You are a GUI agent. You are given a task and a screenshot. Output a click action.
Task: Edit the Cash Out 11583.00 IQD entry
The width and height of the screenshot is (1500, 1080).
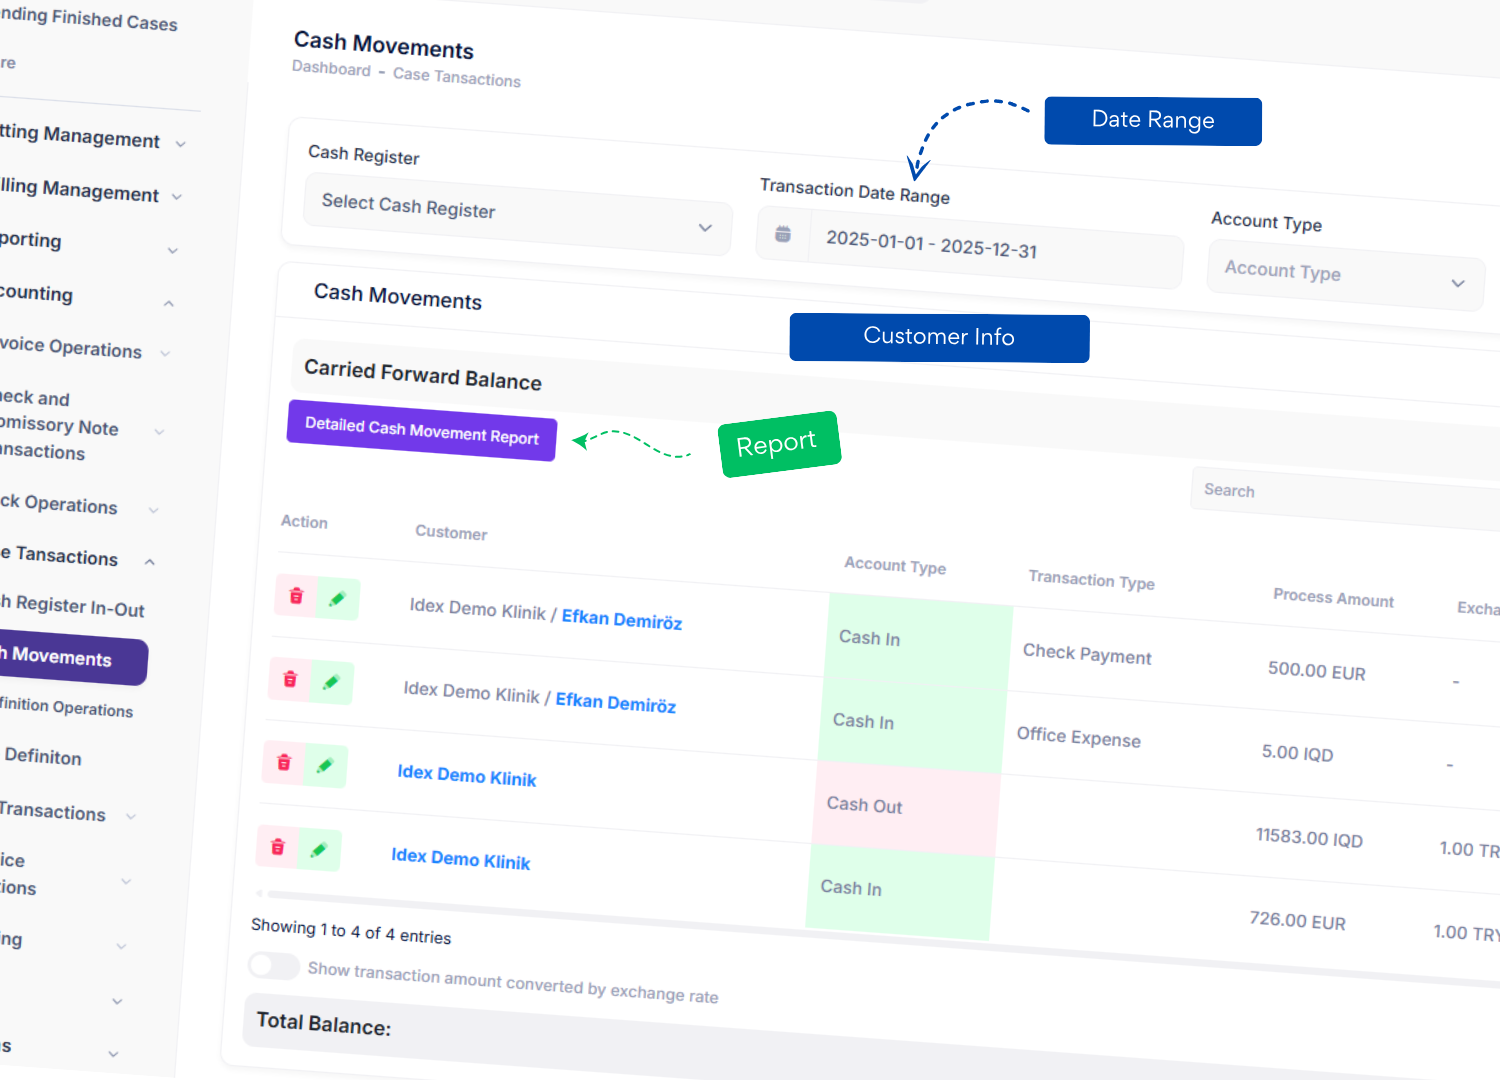click(325, 766)
